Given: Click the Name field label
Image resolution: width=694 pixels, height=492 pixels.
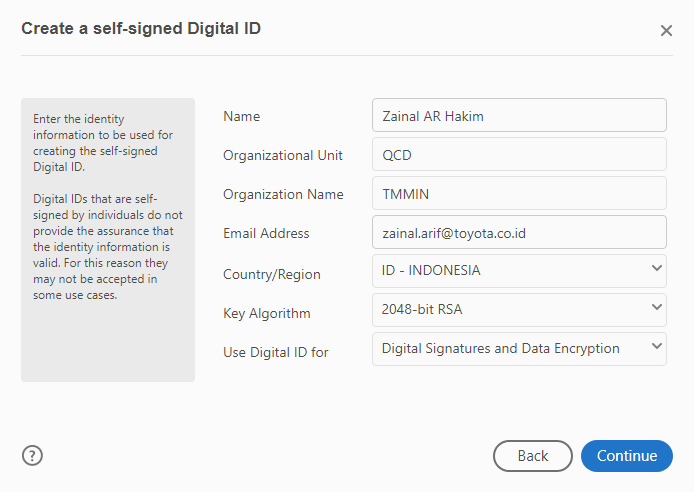Looking at the screenshot, I should point(241,116).
